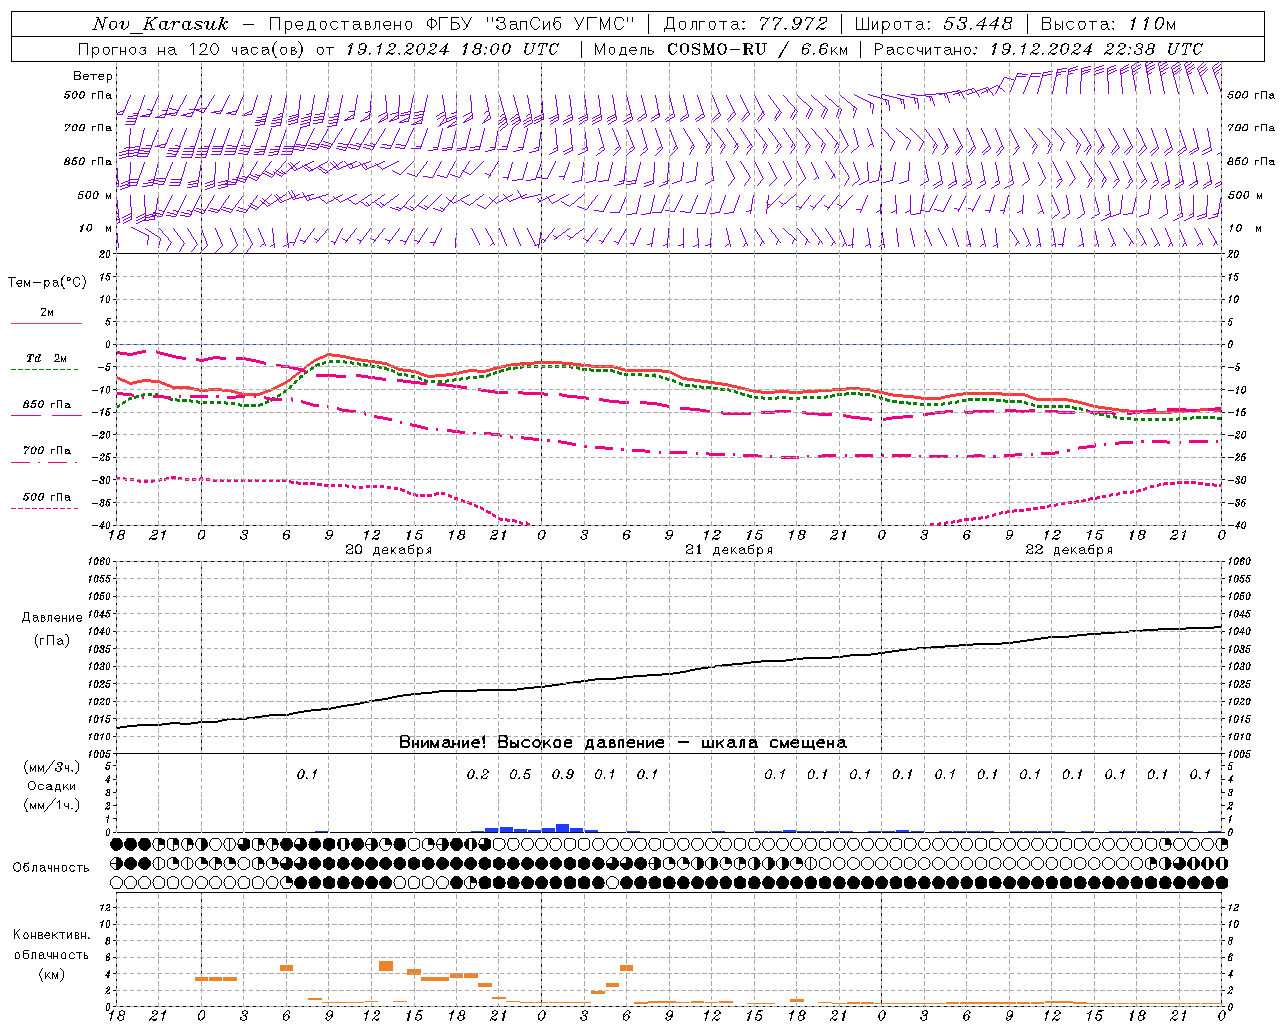Screen dimensions: 1280x1024
Task: Click the 0.5 precipitation value
Action: 520,774
